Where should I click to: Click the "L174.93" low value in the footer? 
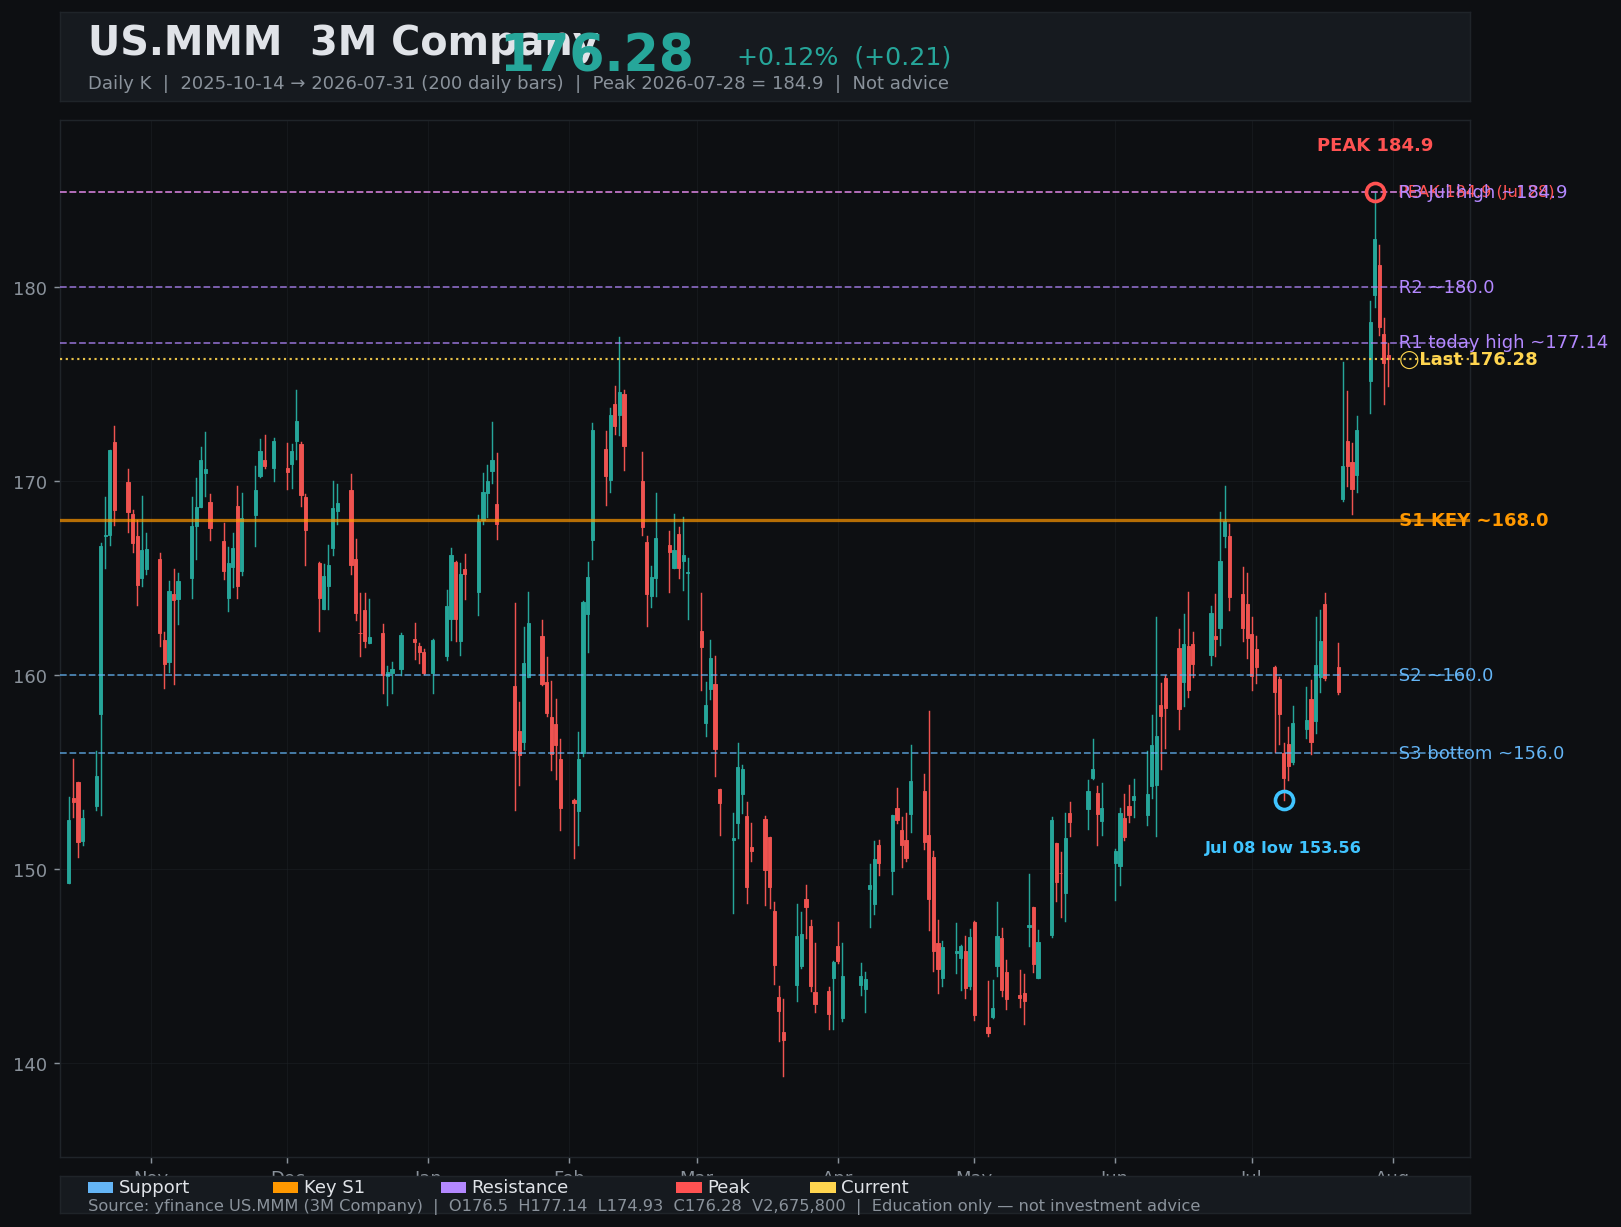[x=629, y=1206]
